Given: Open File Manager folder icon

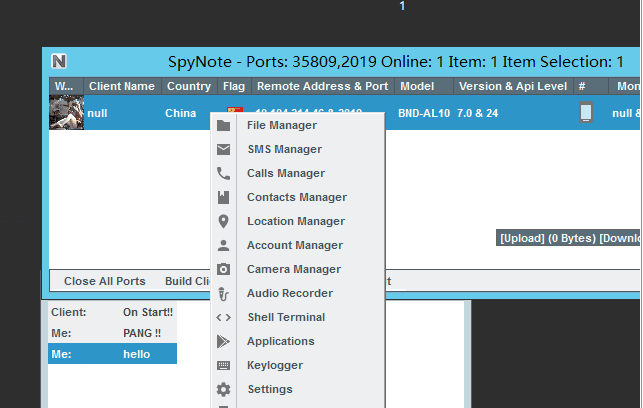Looking at the screenshot, I should point(223,125).
